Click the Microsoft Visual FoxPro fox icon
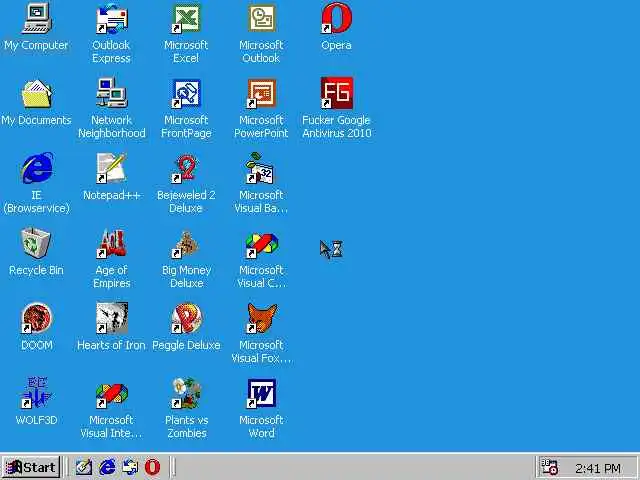The height and width of the screenshot is (480, 640). (261, 318)
